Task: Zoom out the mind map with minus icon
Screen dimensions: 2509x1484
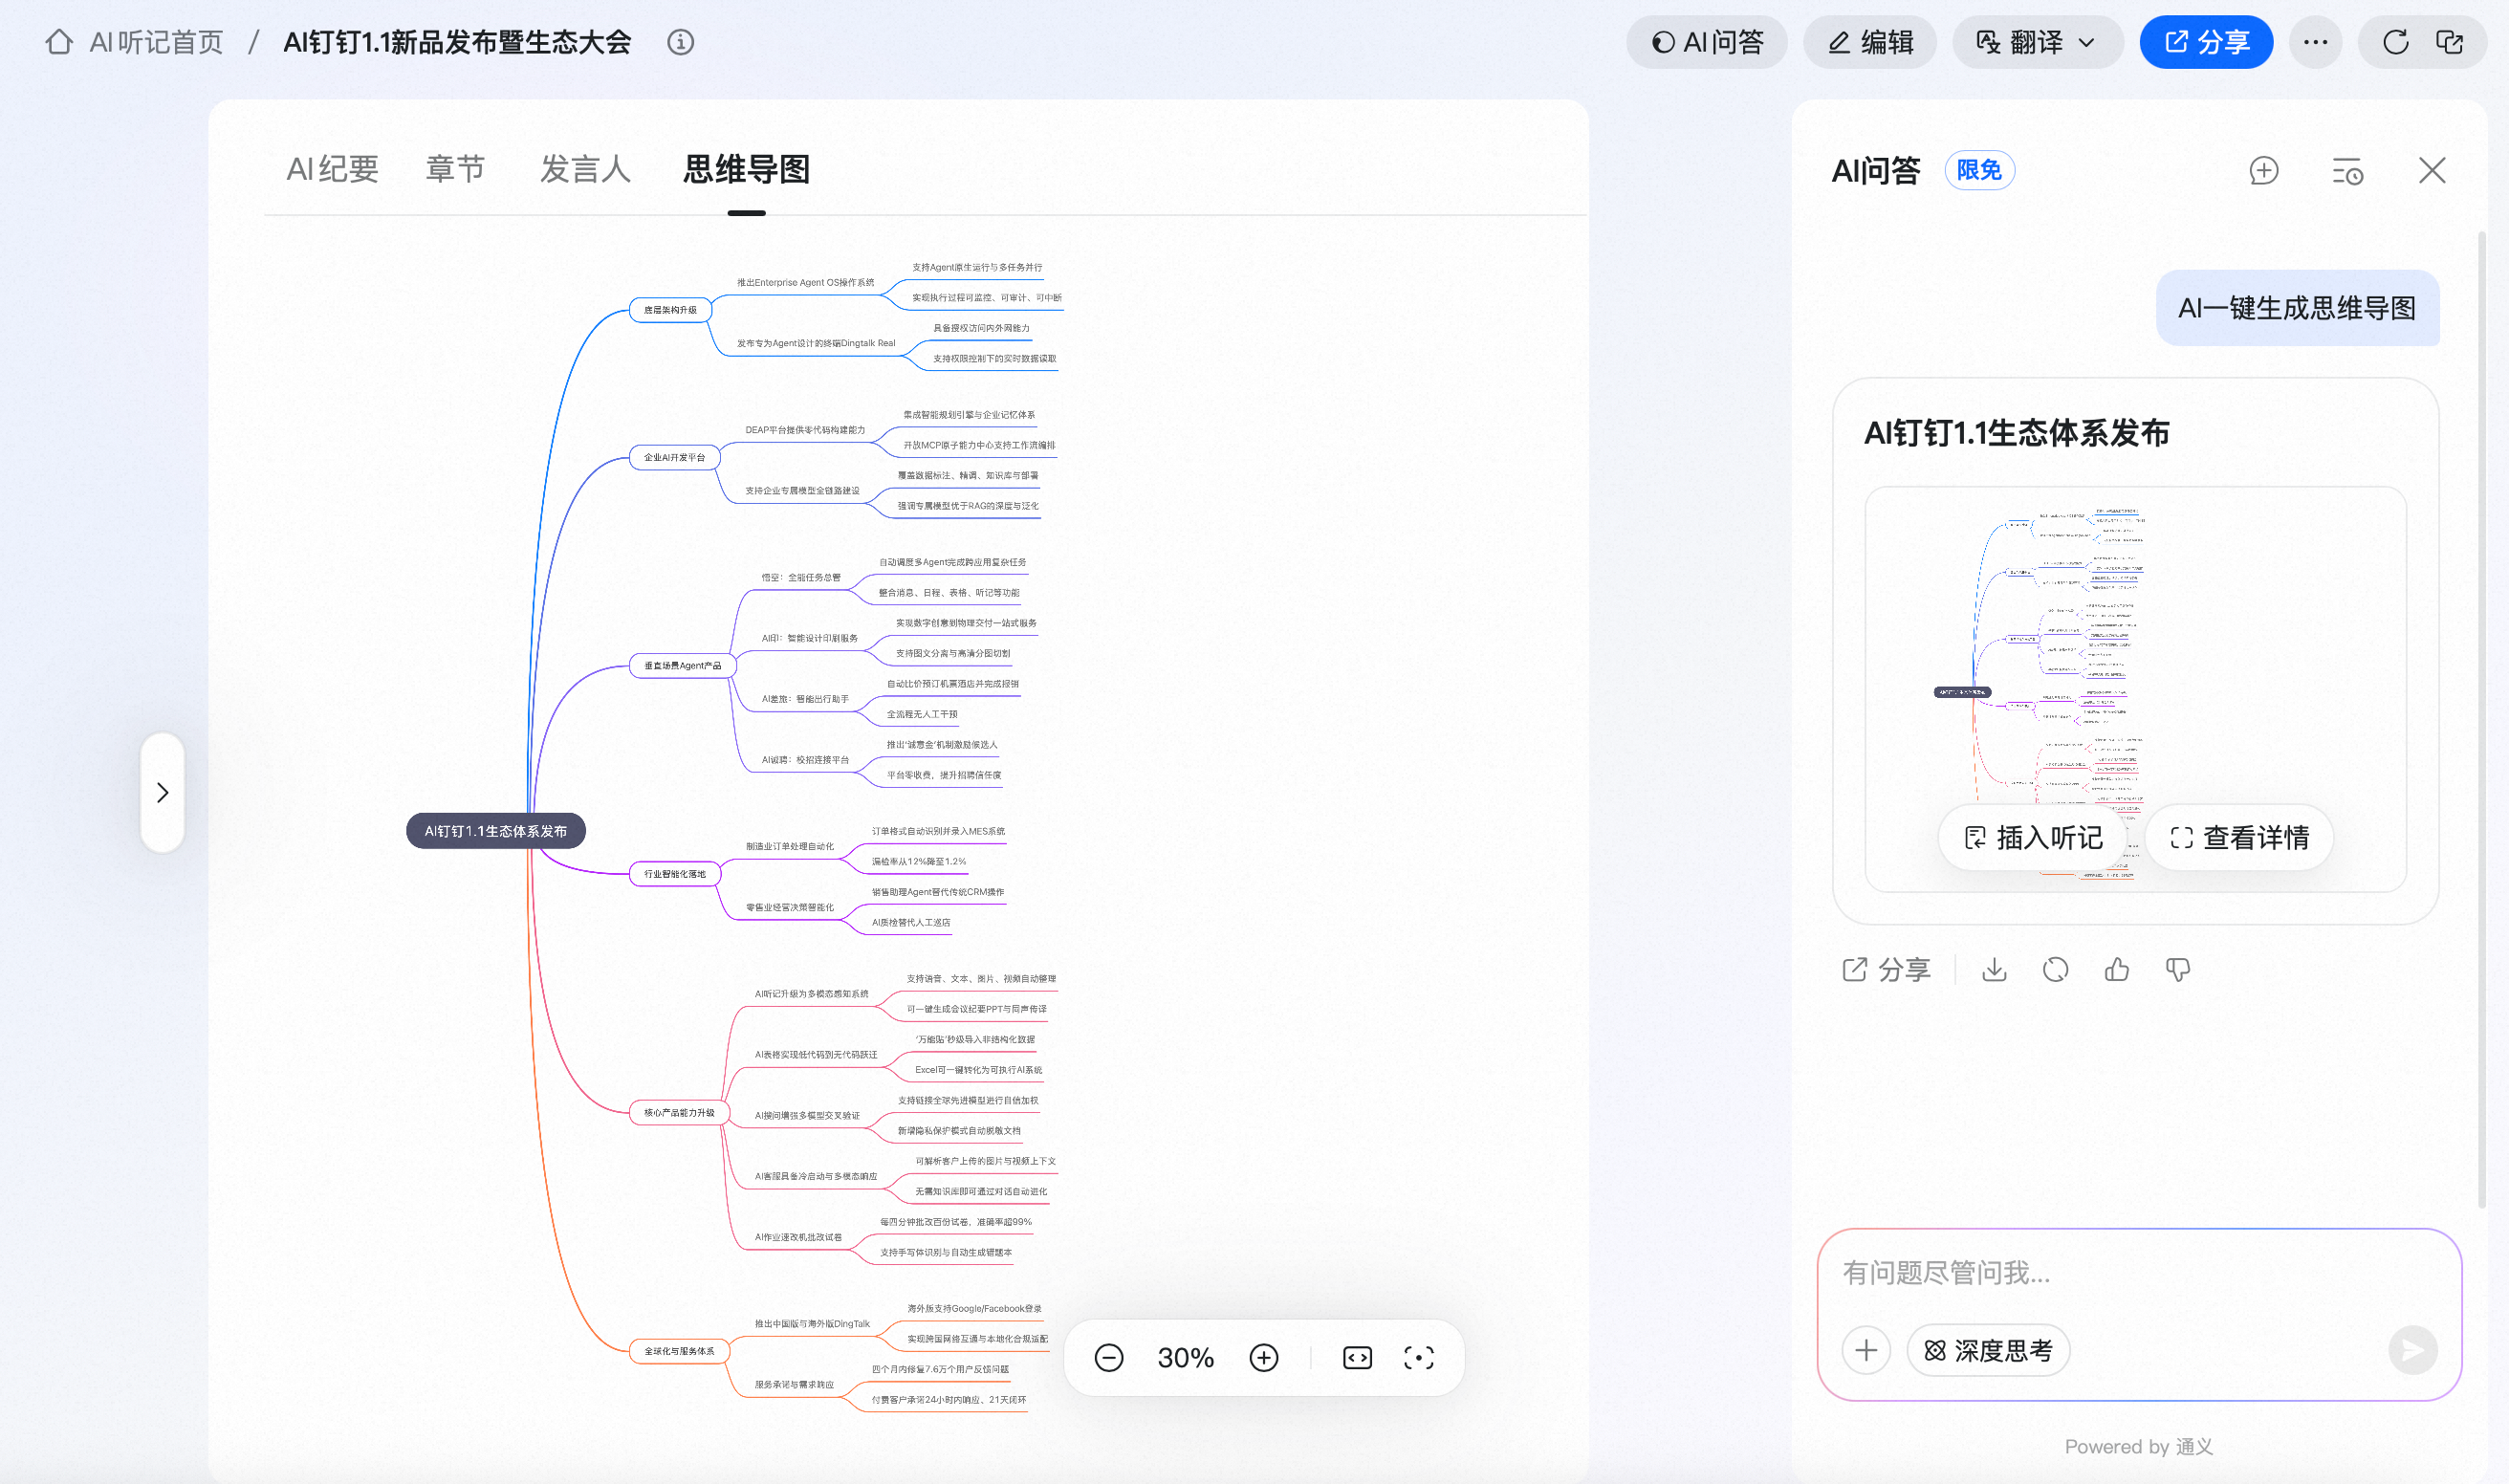Action: [1108, 1357]
